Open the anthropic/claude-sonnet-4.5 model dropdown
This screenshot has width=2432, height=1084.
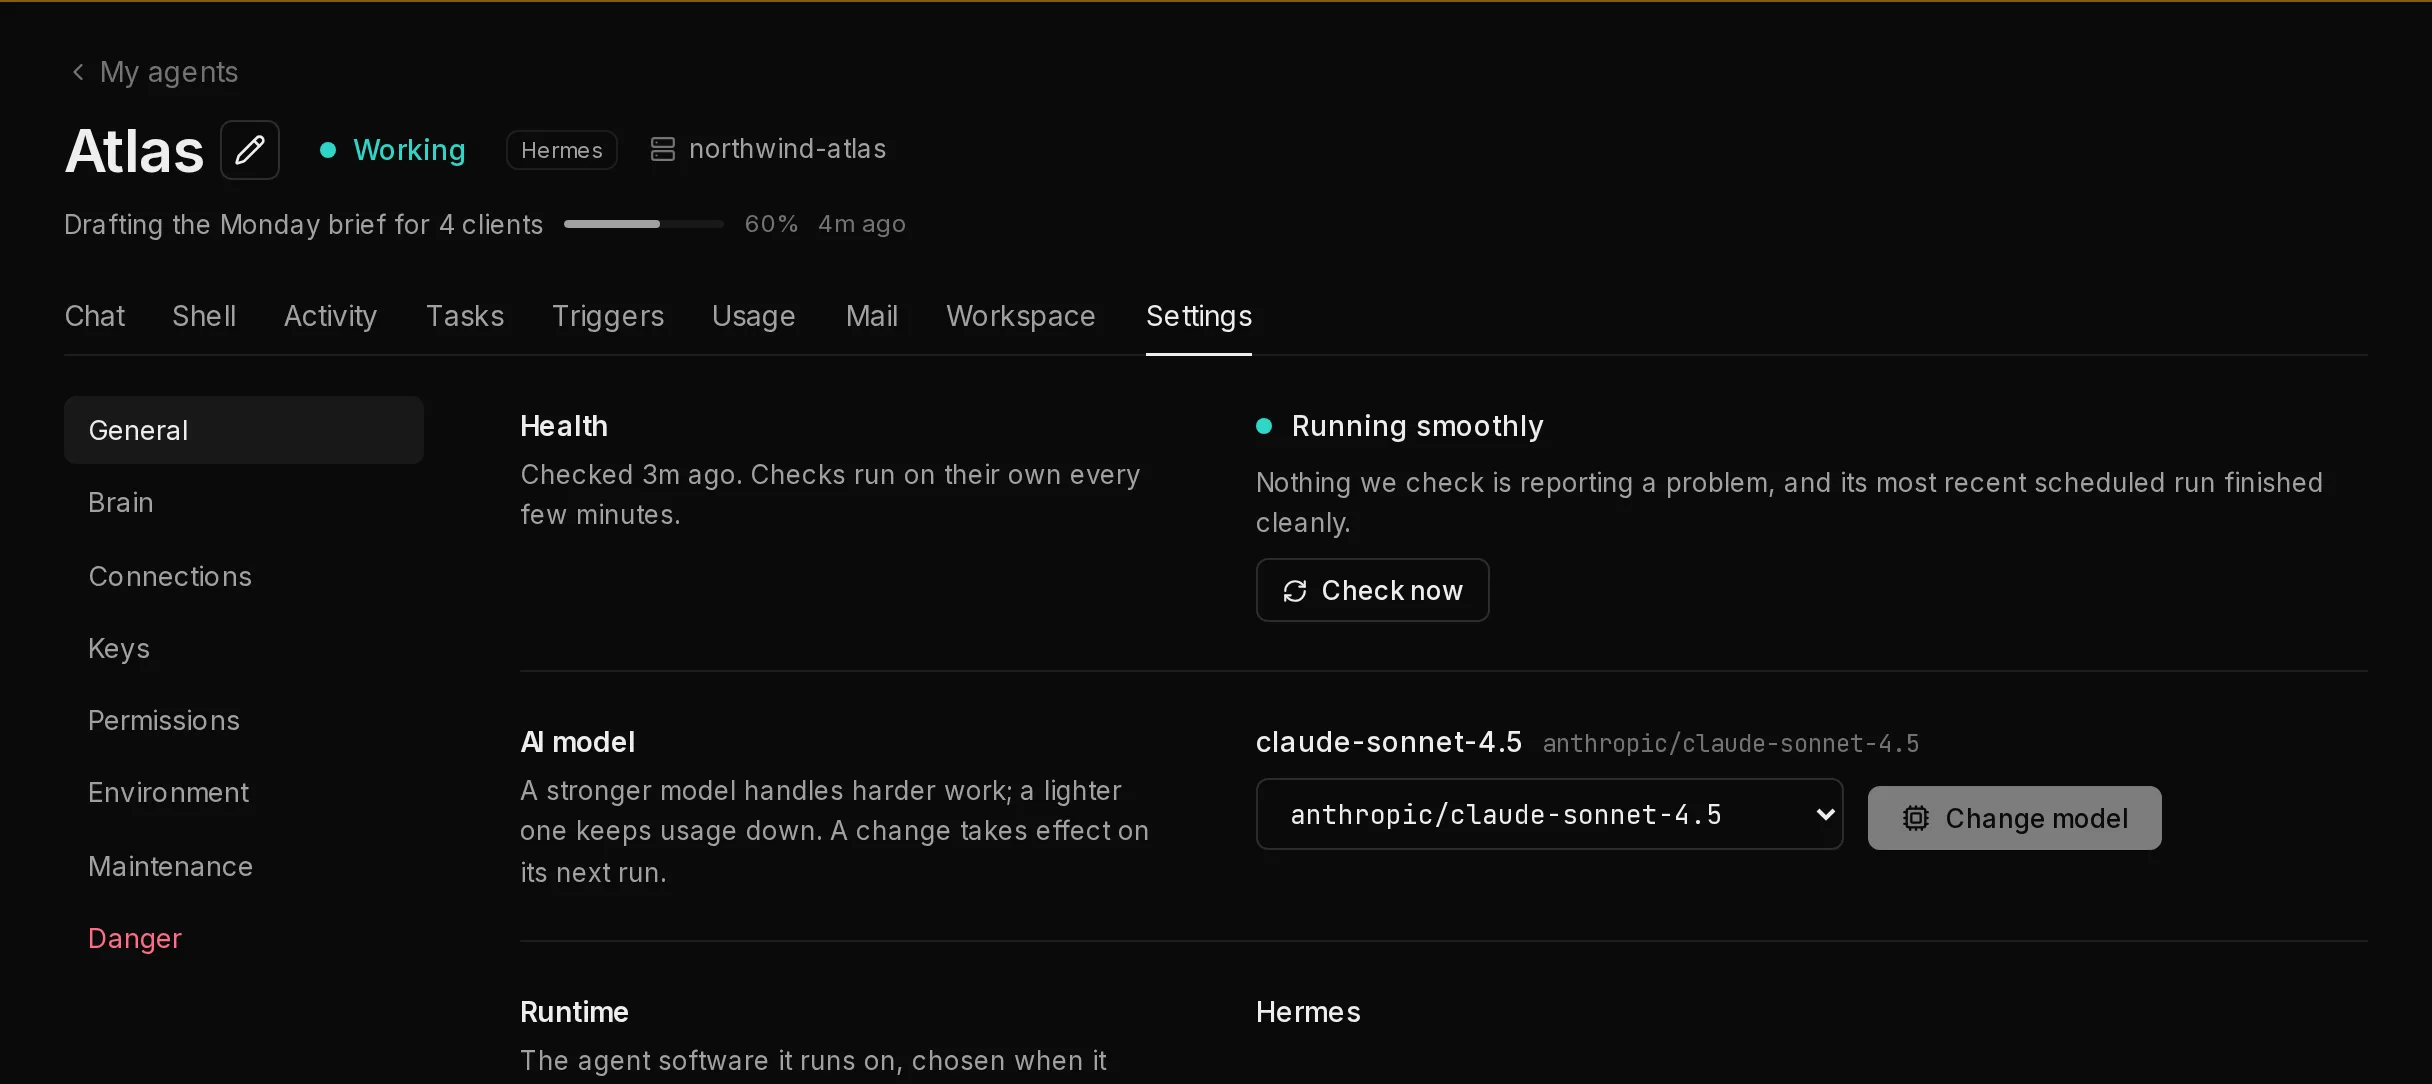tap(1549, 814)
